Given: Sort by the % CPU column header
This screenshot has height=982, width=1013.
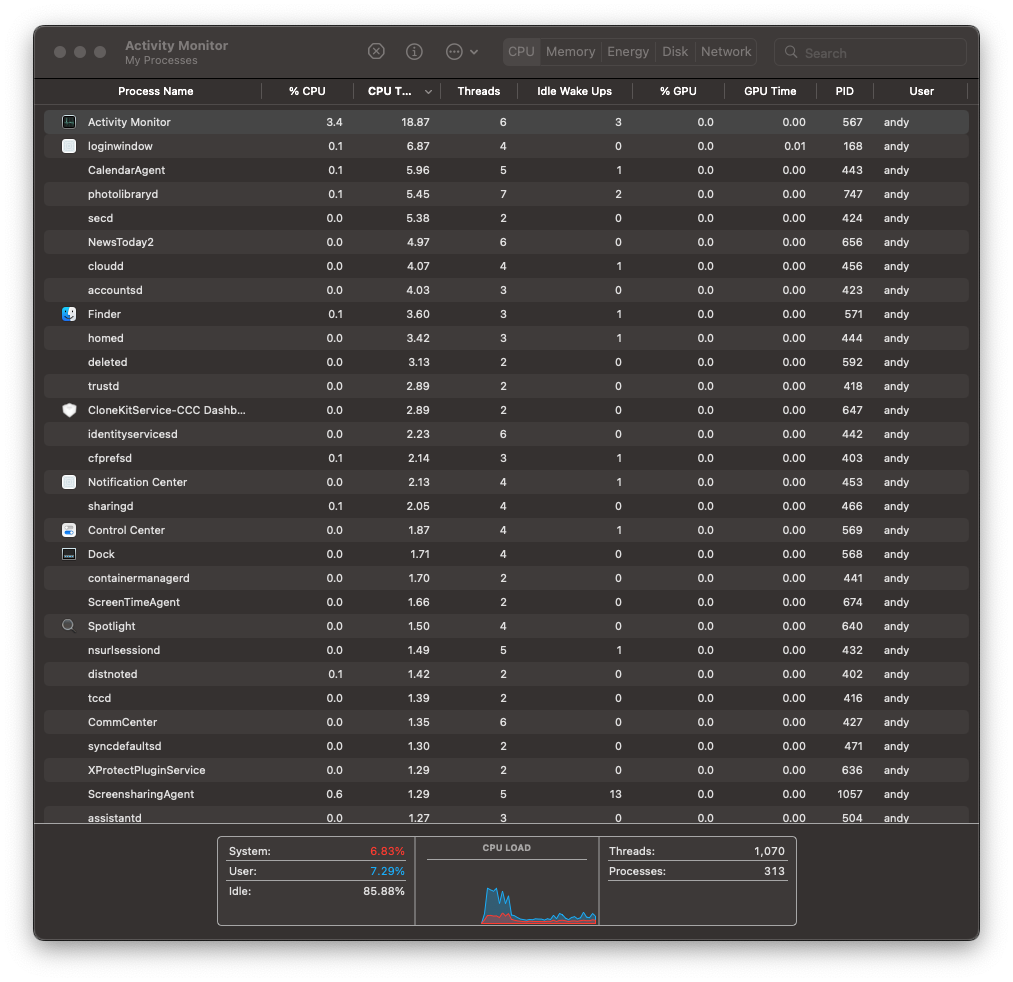Looking at the screenshot, I should pos(308,91).
